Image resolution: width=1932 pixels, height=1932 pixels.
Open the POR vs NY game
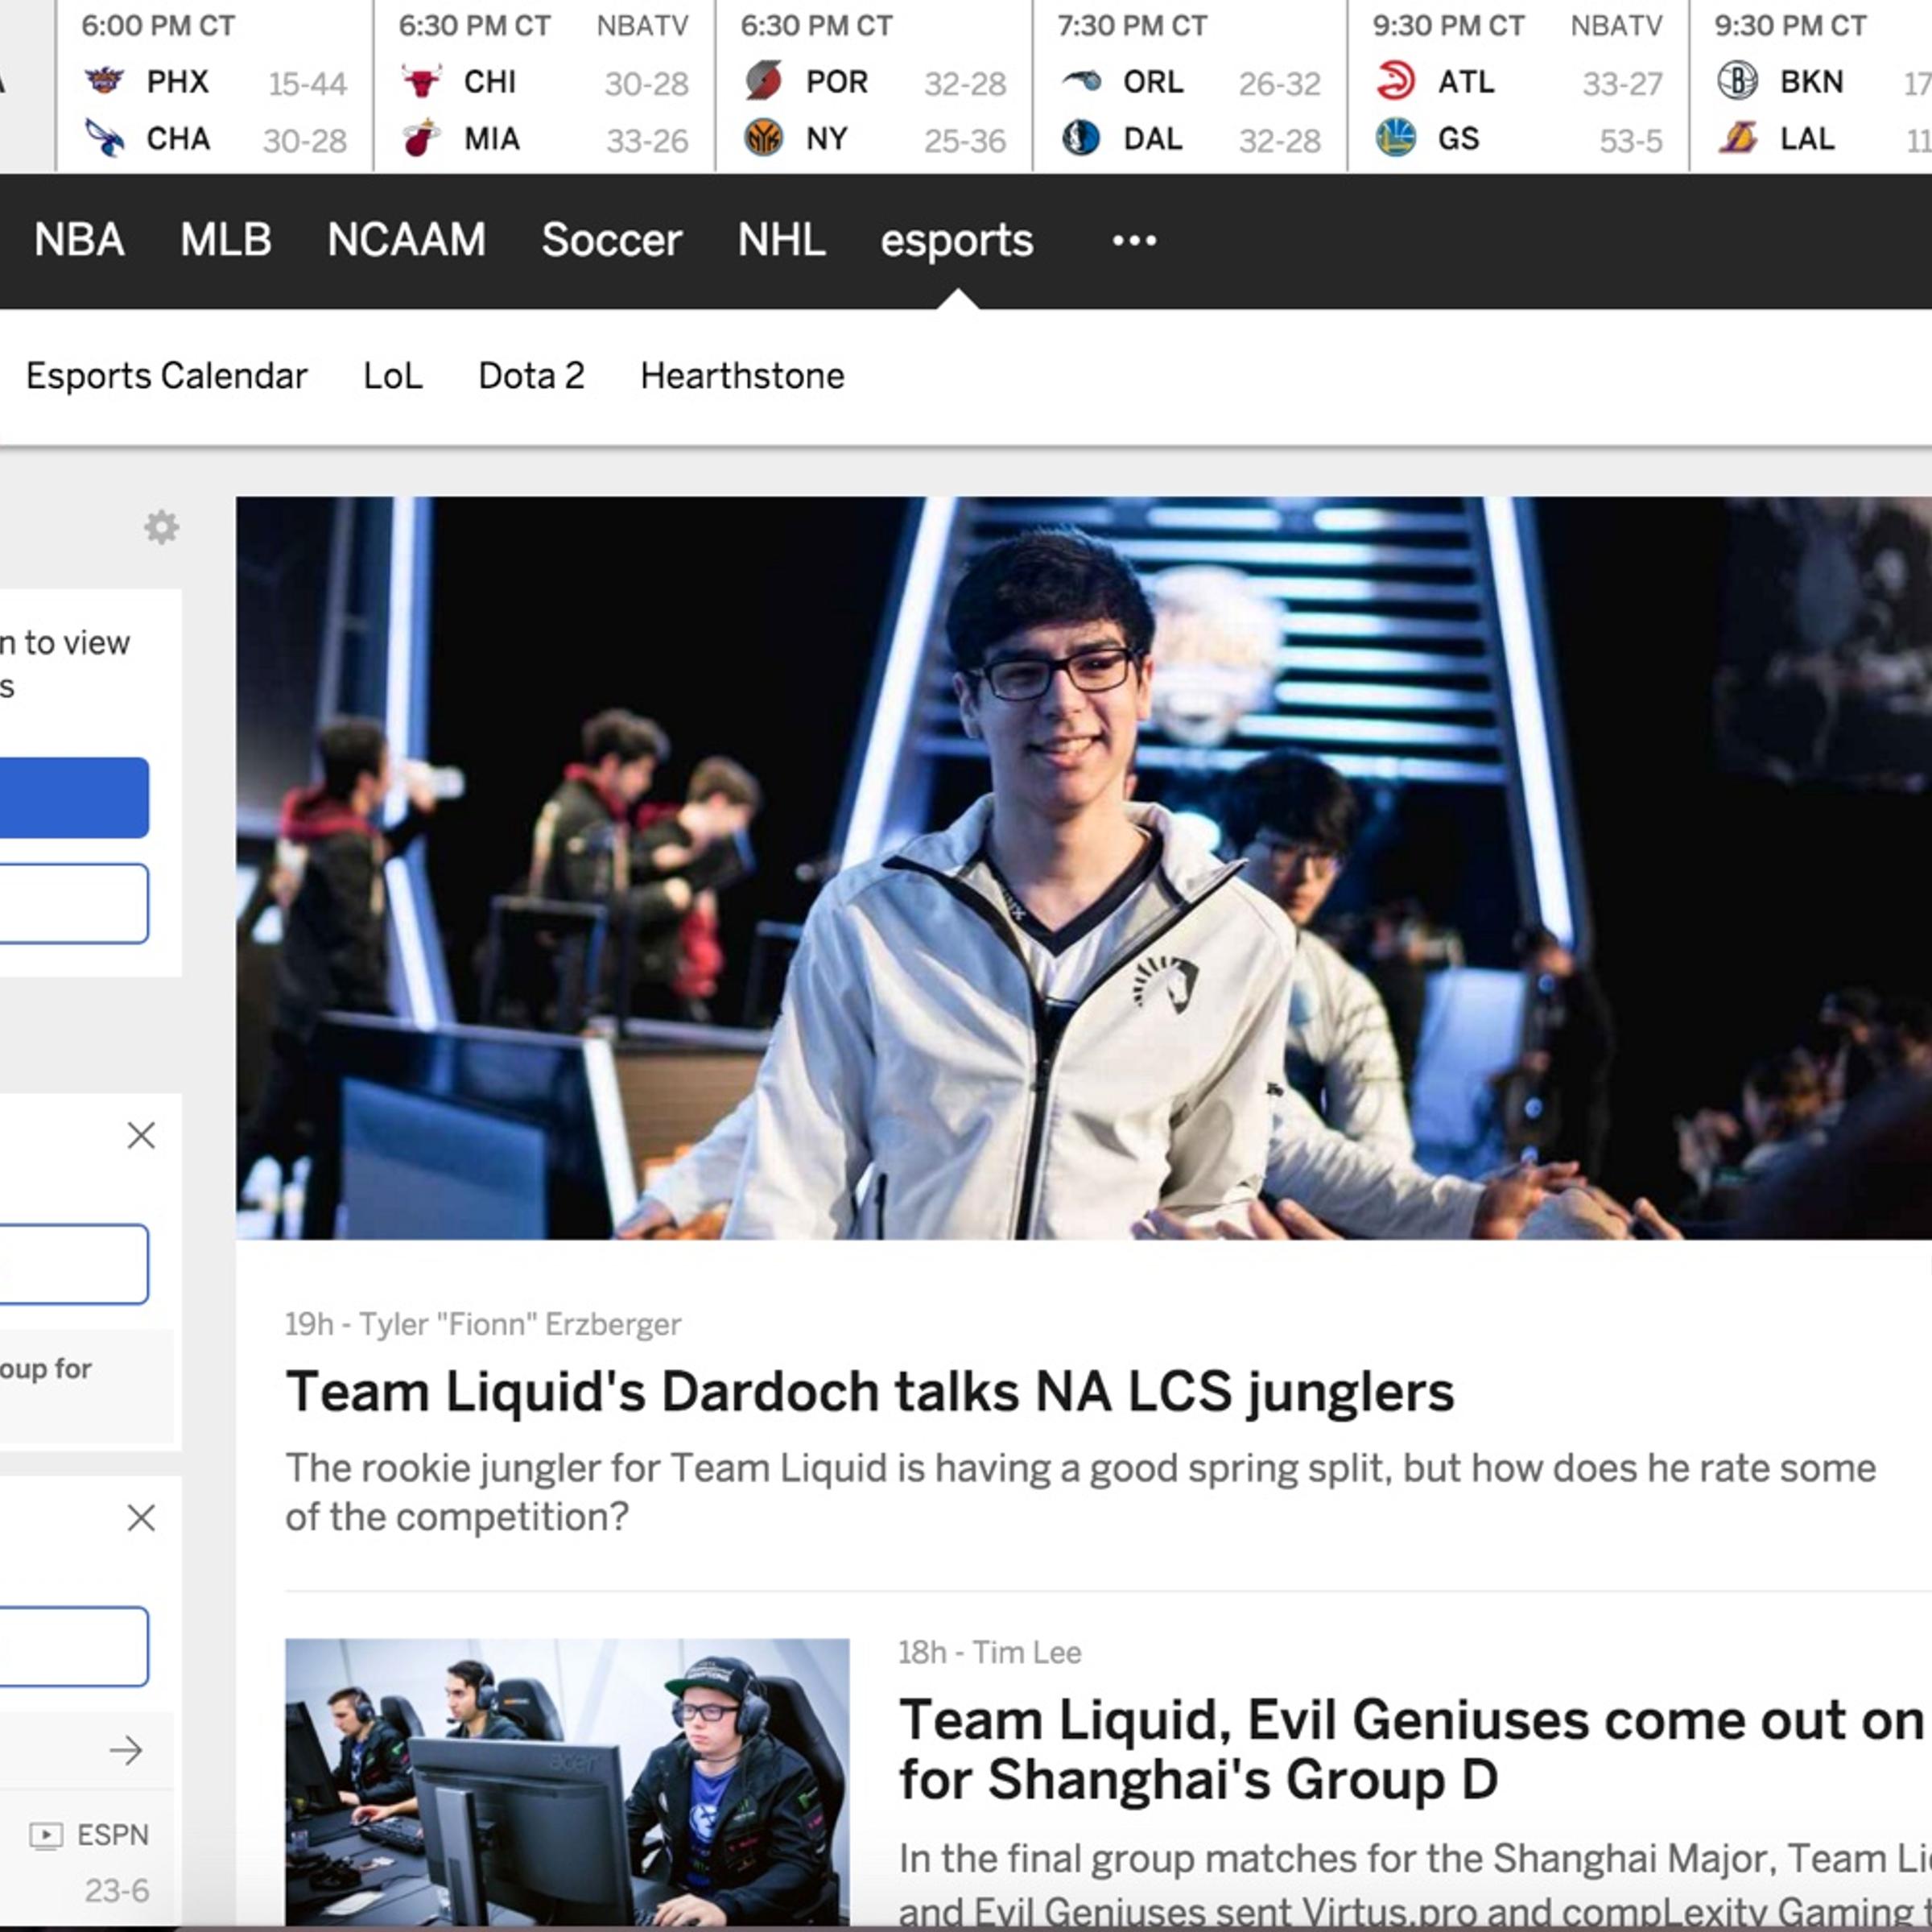pyautogui.click(x=874, y=85)
